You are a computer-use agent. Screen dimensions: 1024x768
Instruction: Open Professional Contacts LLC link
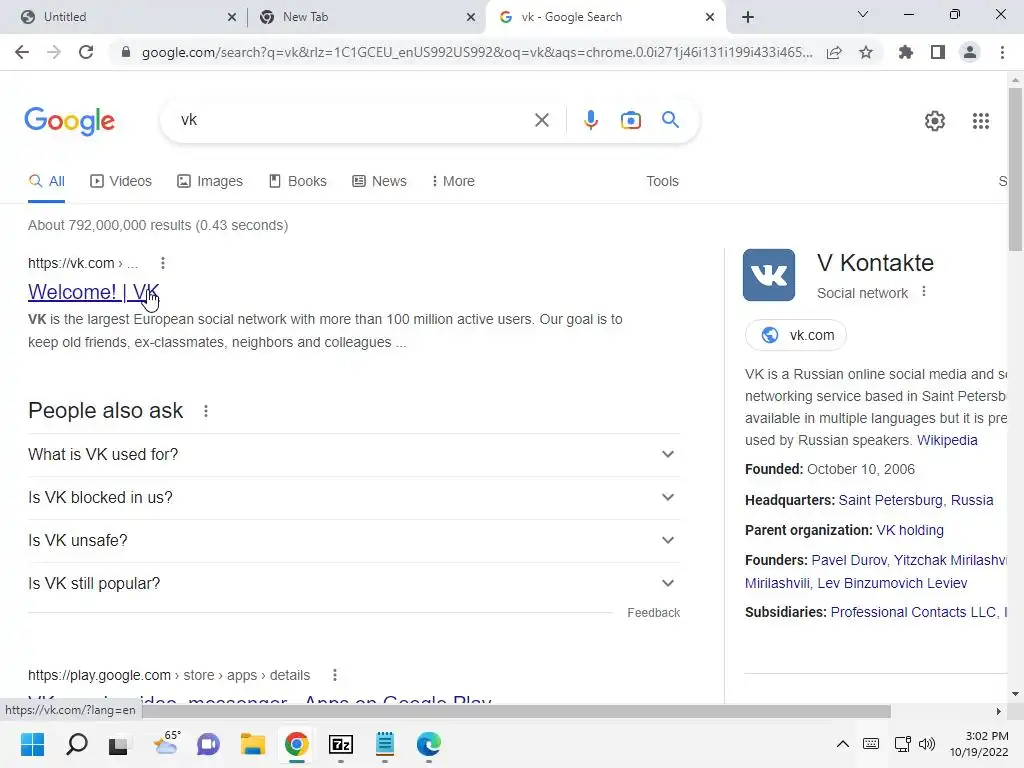click(x=913, y=613)
